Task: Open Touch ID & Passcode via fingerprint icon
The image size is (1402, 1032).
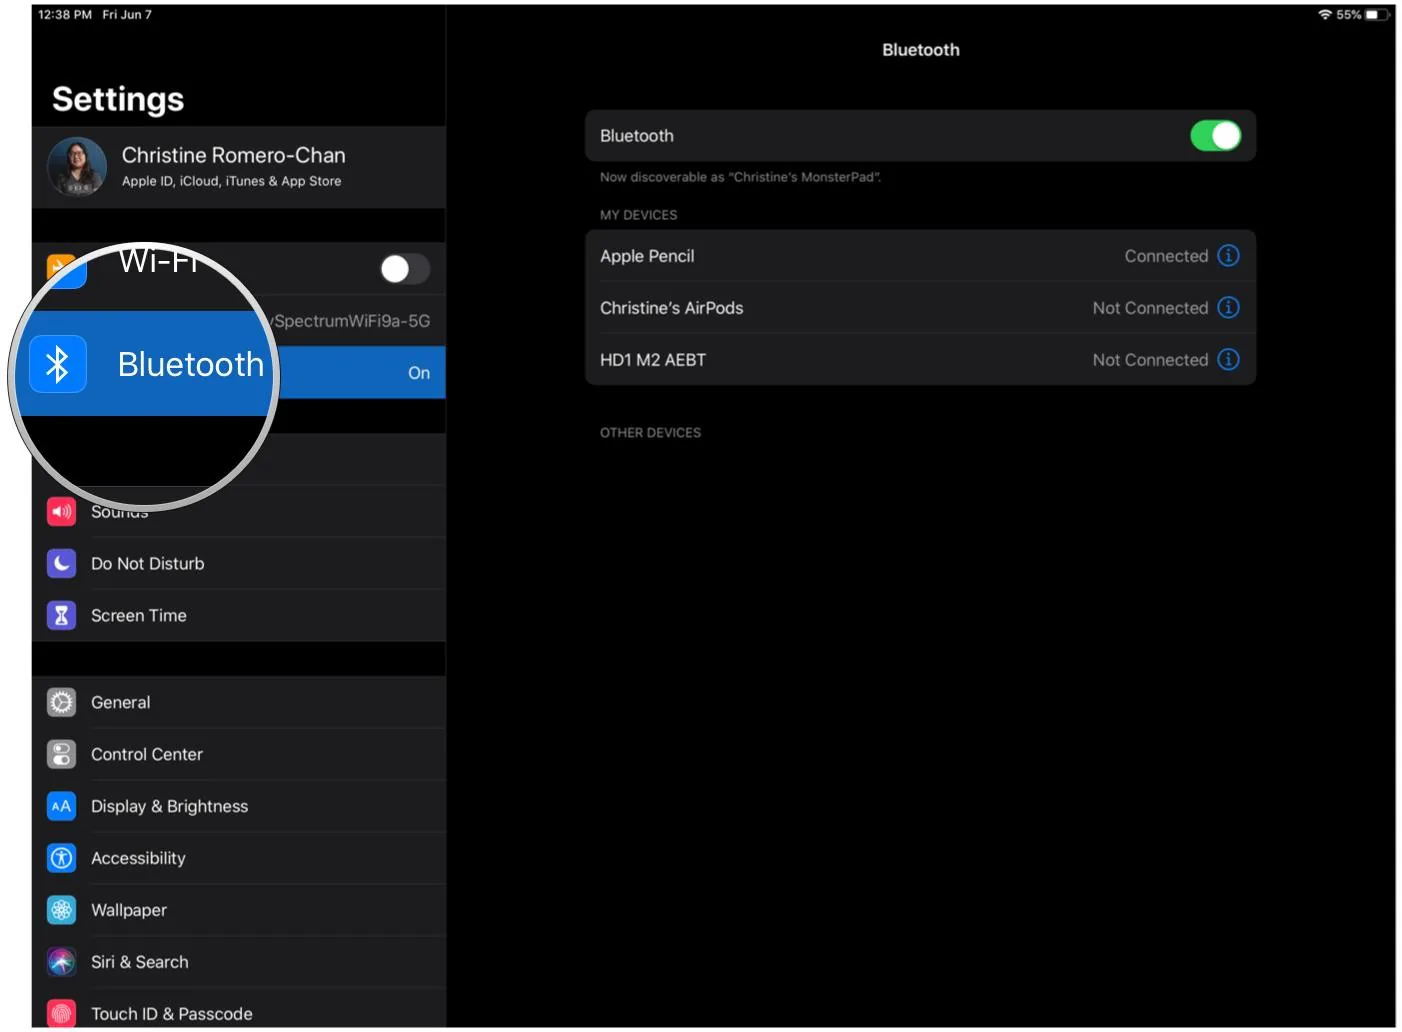Action: coord(61,1014)
